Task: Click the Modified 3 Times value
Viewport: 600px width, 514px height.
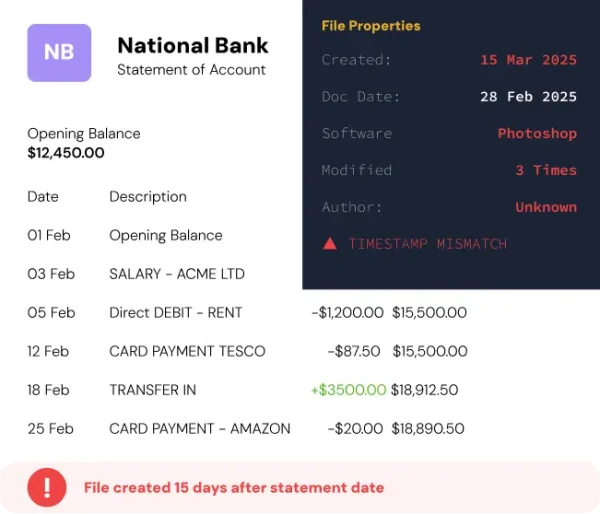Action: pyautogui.click(x=546, y=170)
